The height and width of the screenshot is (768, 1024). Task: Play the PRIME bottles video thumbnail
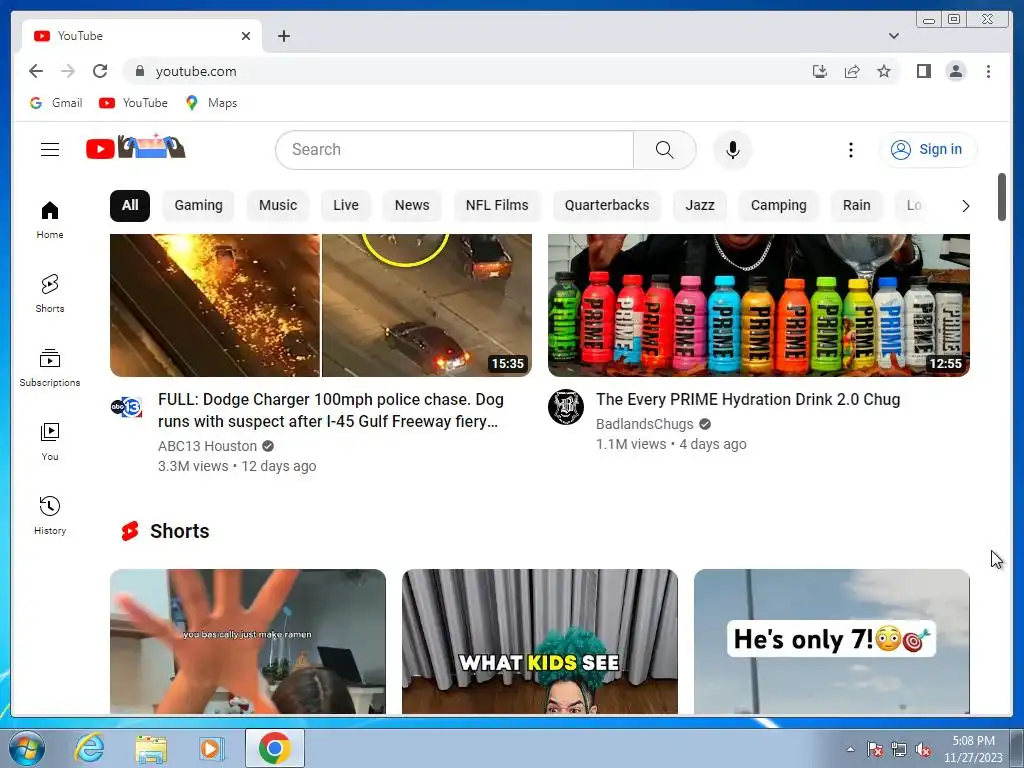pyautogui.click(x=759, y=305)
